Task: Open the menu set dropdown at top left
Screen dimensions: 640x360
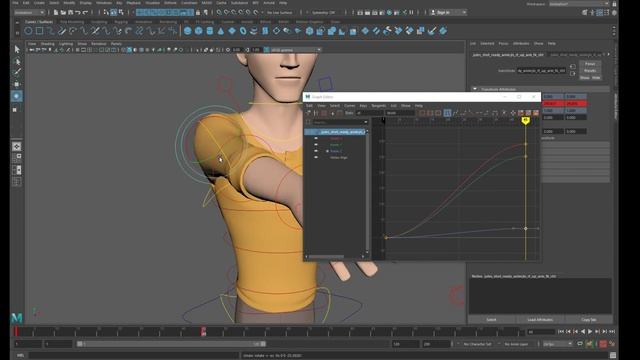Action: tap(29, 13)
